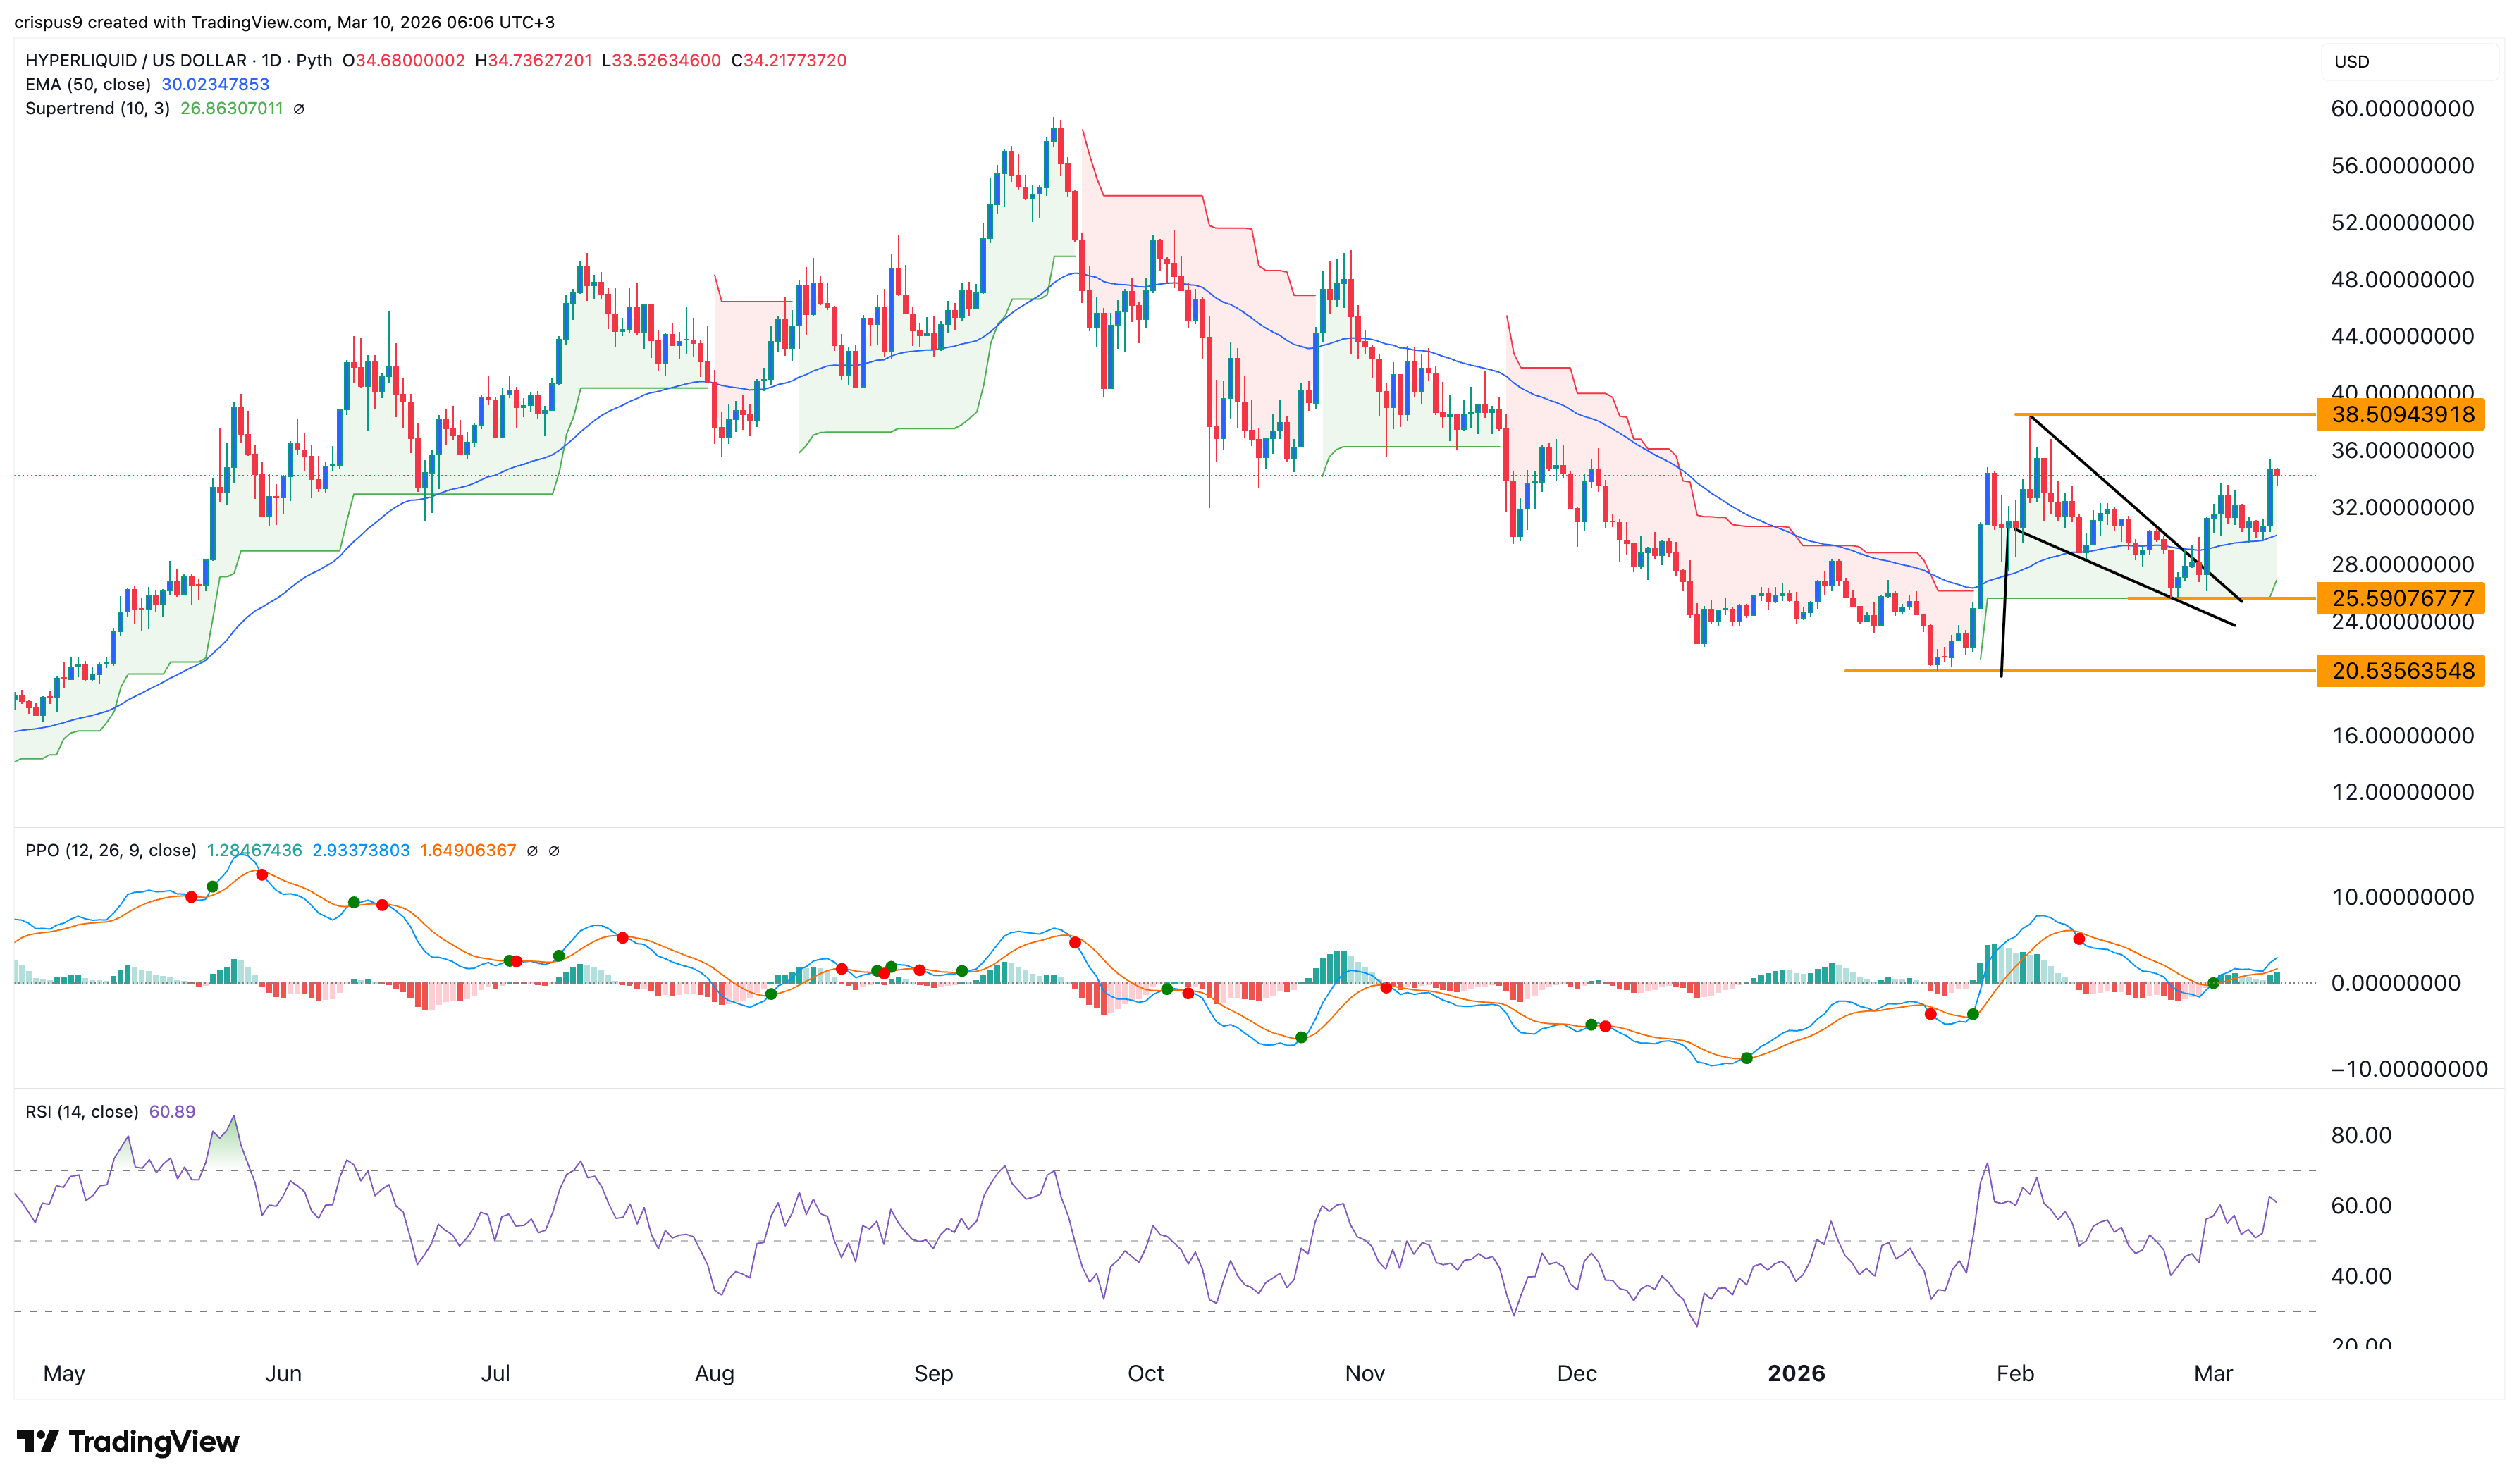This screenshot has width=2519, height=1484.
Task: Click the Mar label on the time axis
Action: click(x=2213, y=1374)
